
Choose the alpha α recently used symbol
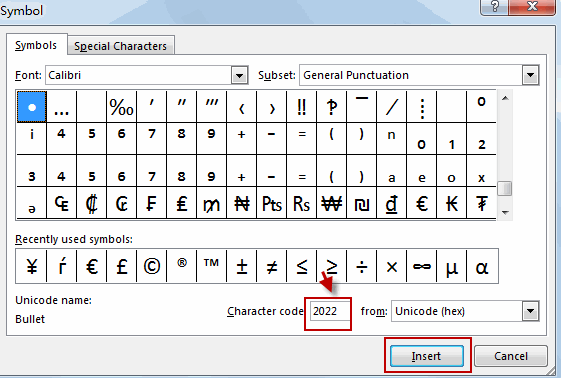coord(482,266)
